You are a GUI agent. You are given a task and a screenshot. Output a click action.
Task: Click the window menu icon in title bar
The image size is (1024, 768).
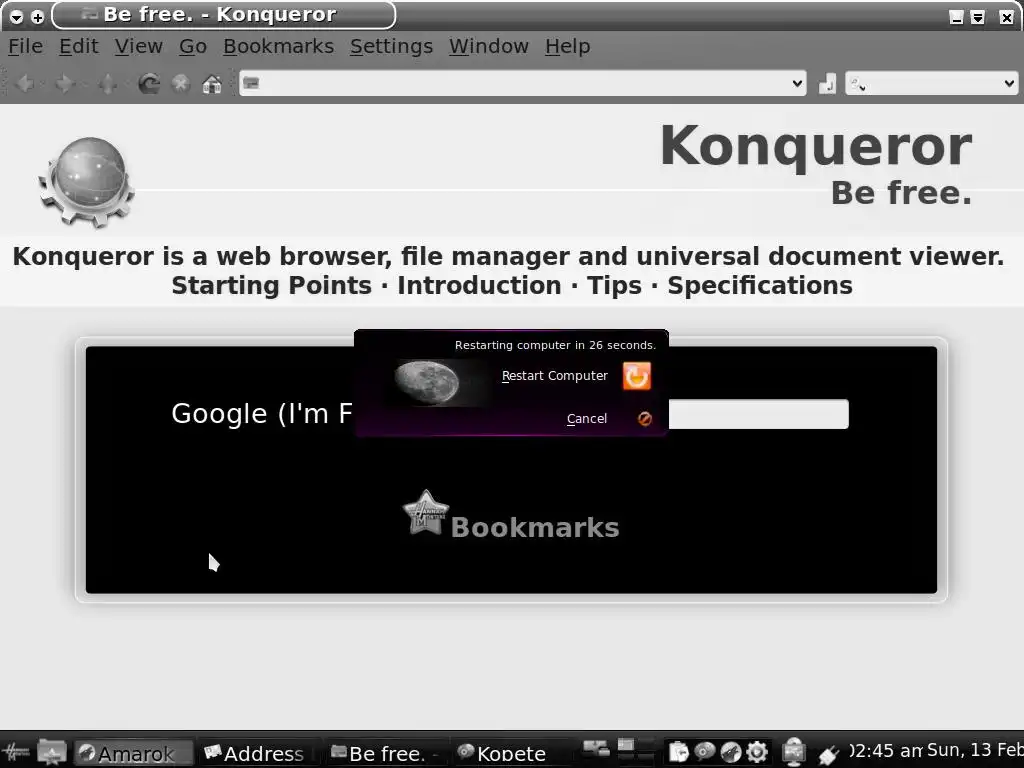point(17,17)
